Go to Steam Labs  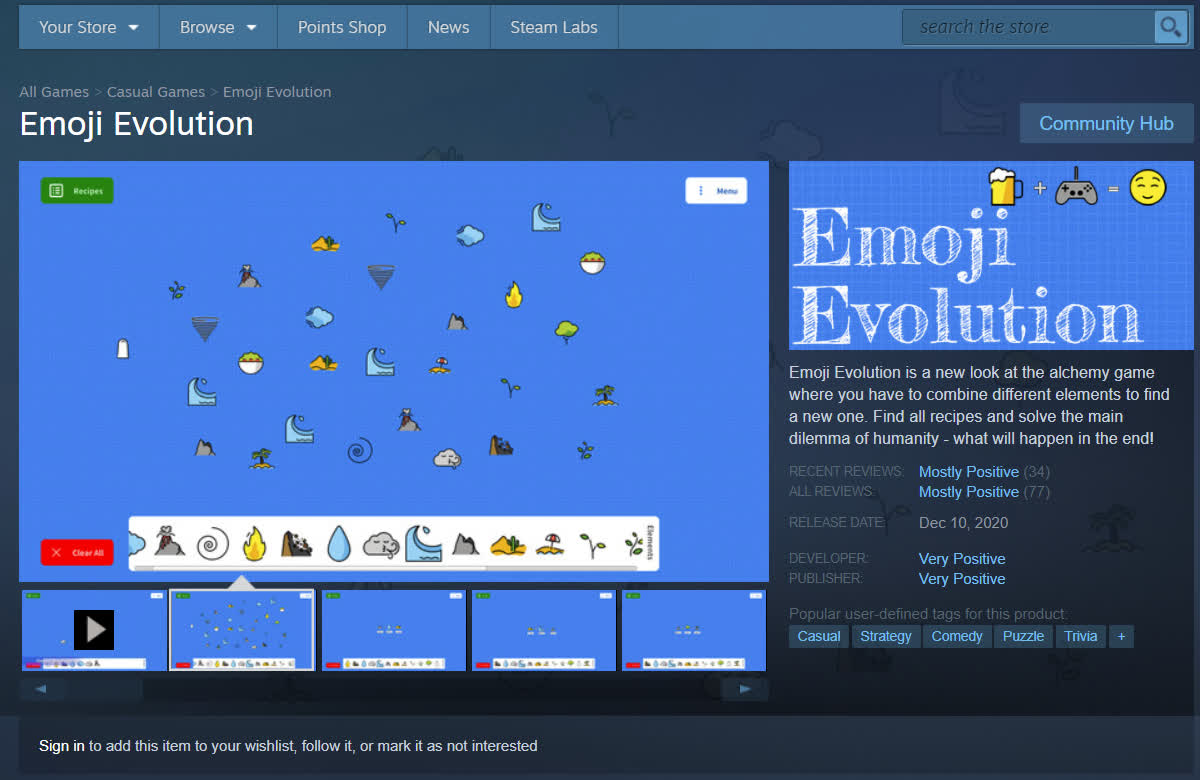tap(554, 27)
